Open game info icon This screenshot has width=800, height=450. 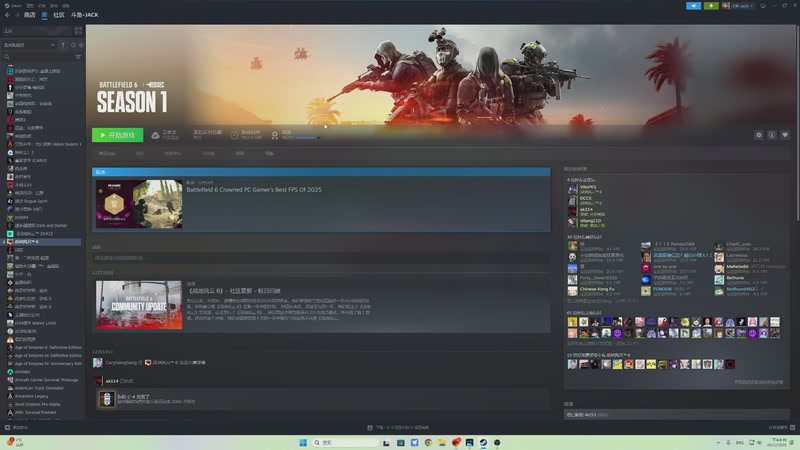[772, 135]
